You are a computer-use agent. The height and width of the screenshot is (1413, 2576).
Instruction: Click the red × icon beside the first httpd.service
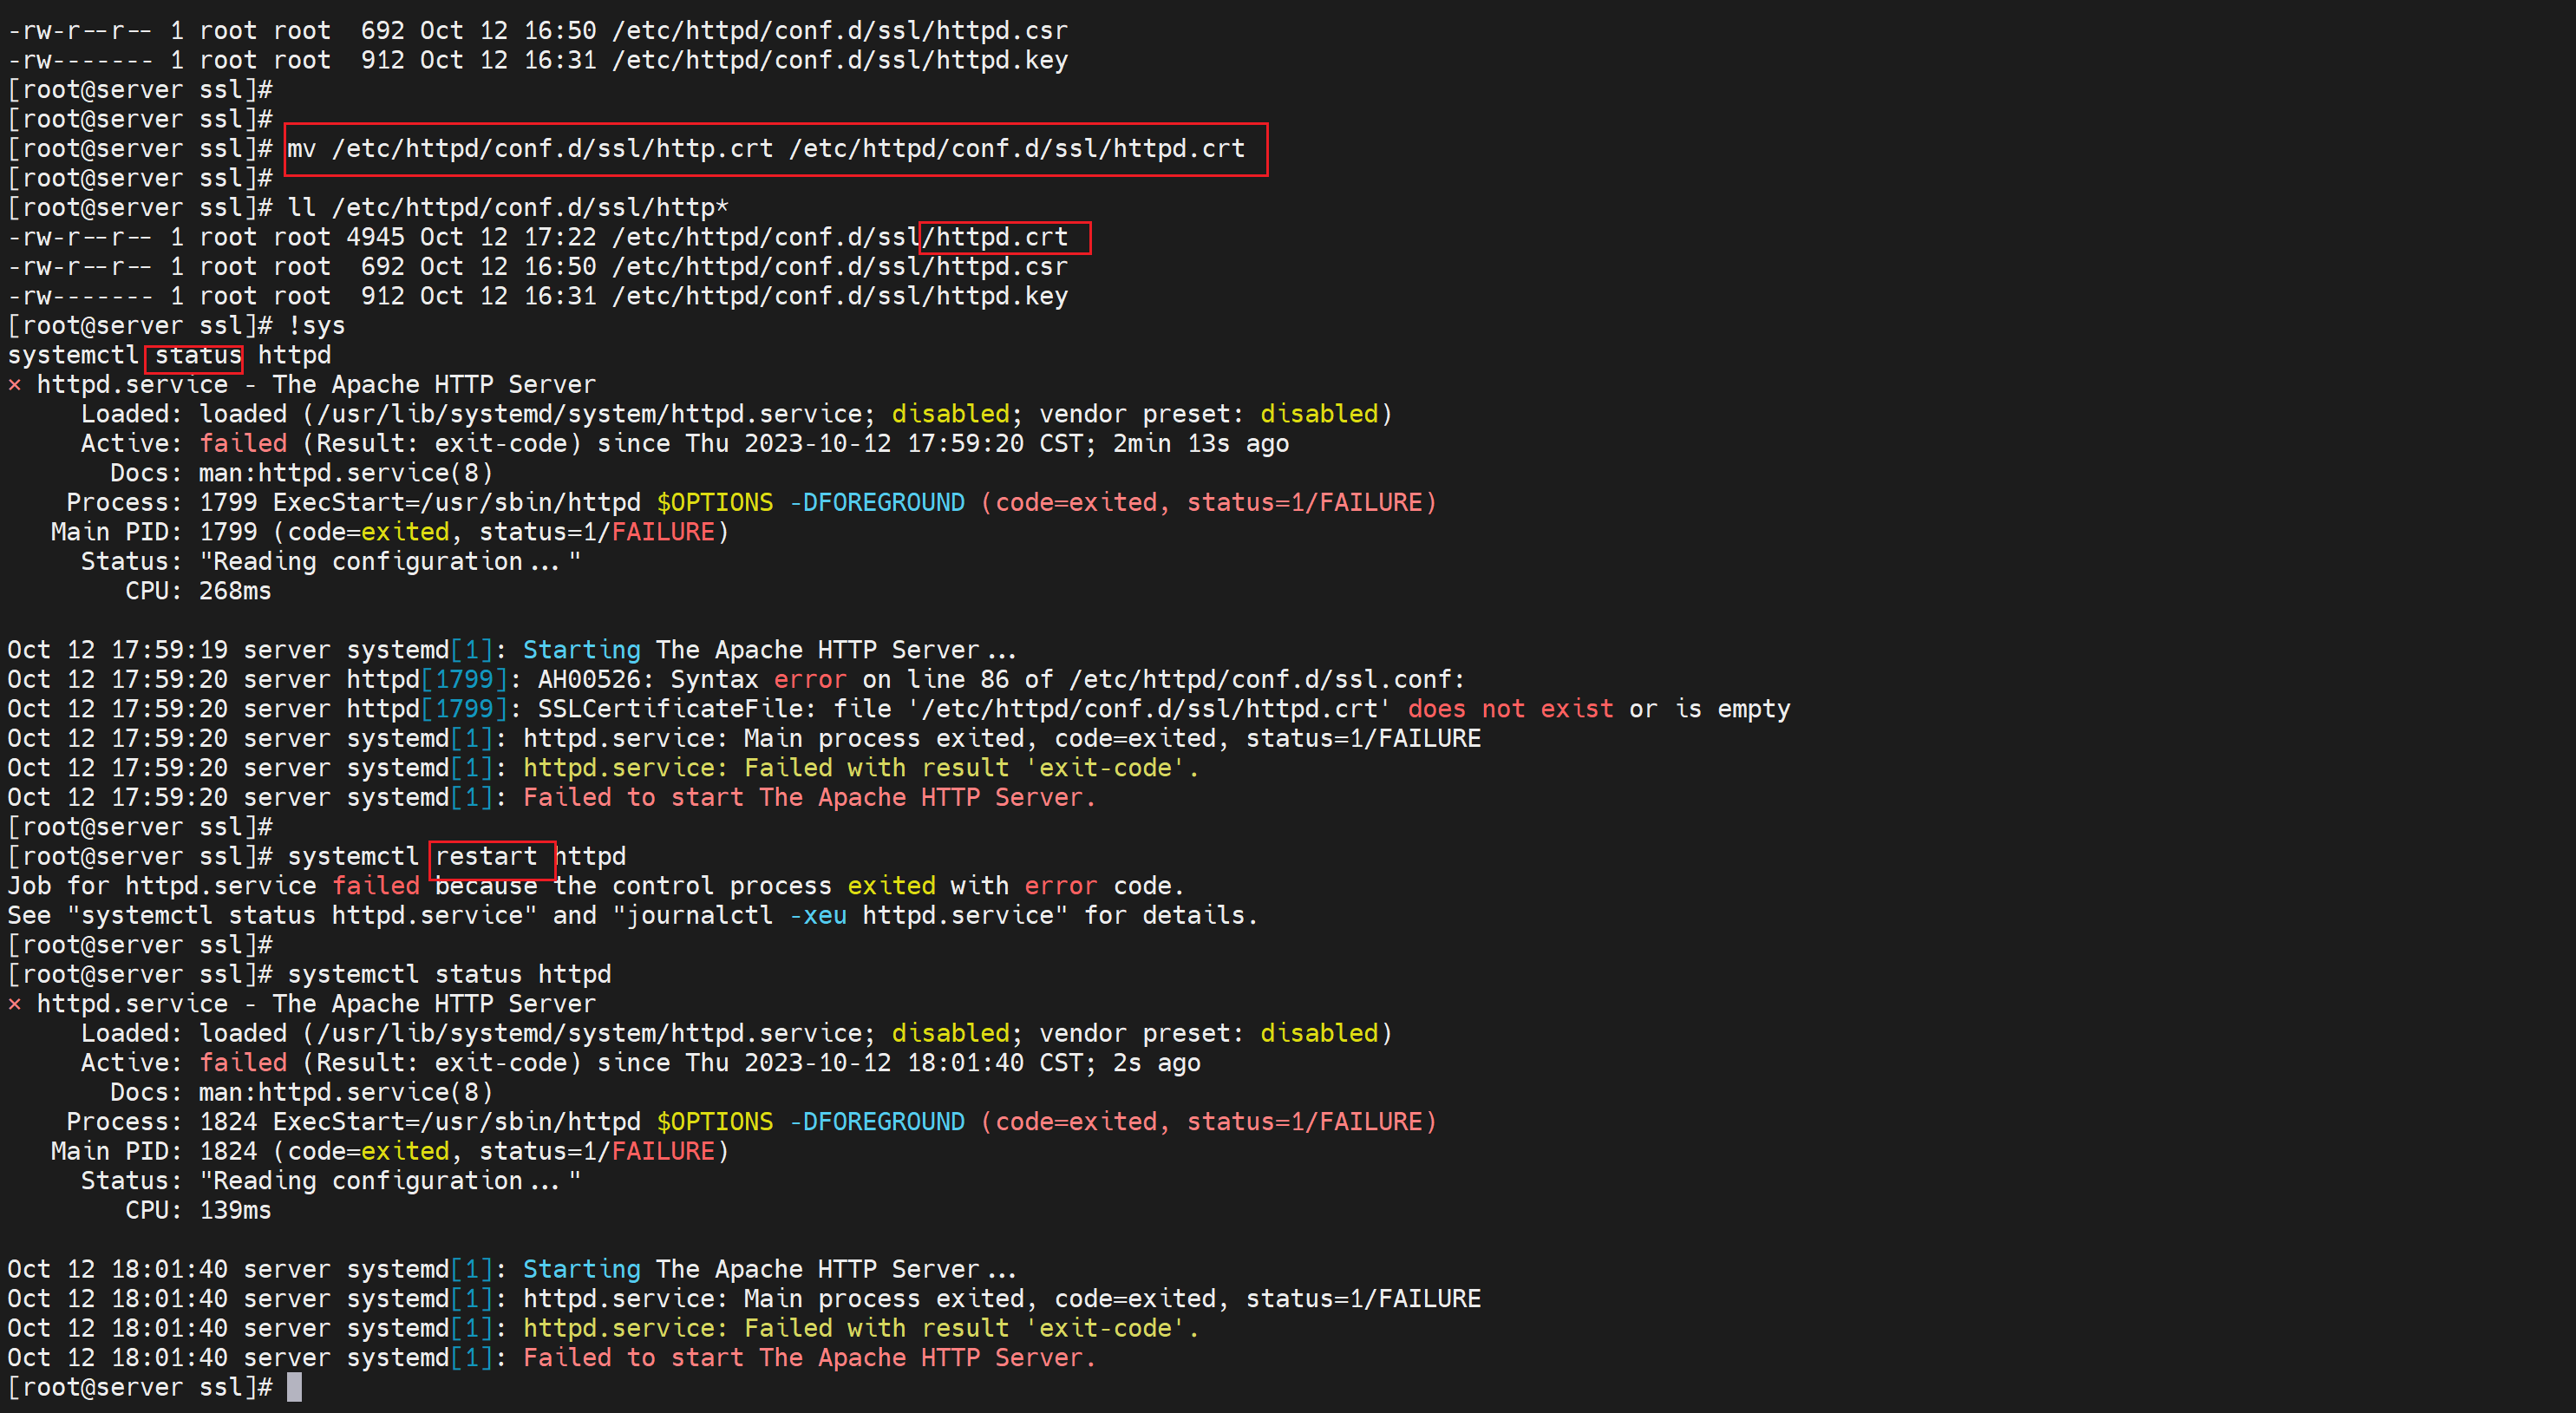(14, 385)
